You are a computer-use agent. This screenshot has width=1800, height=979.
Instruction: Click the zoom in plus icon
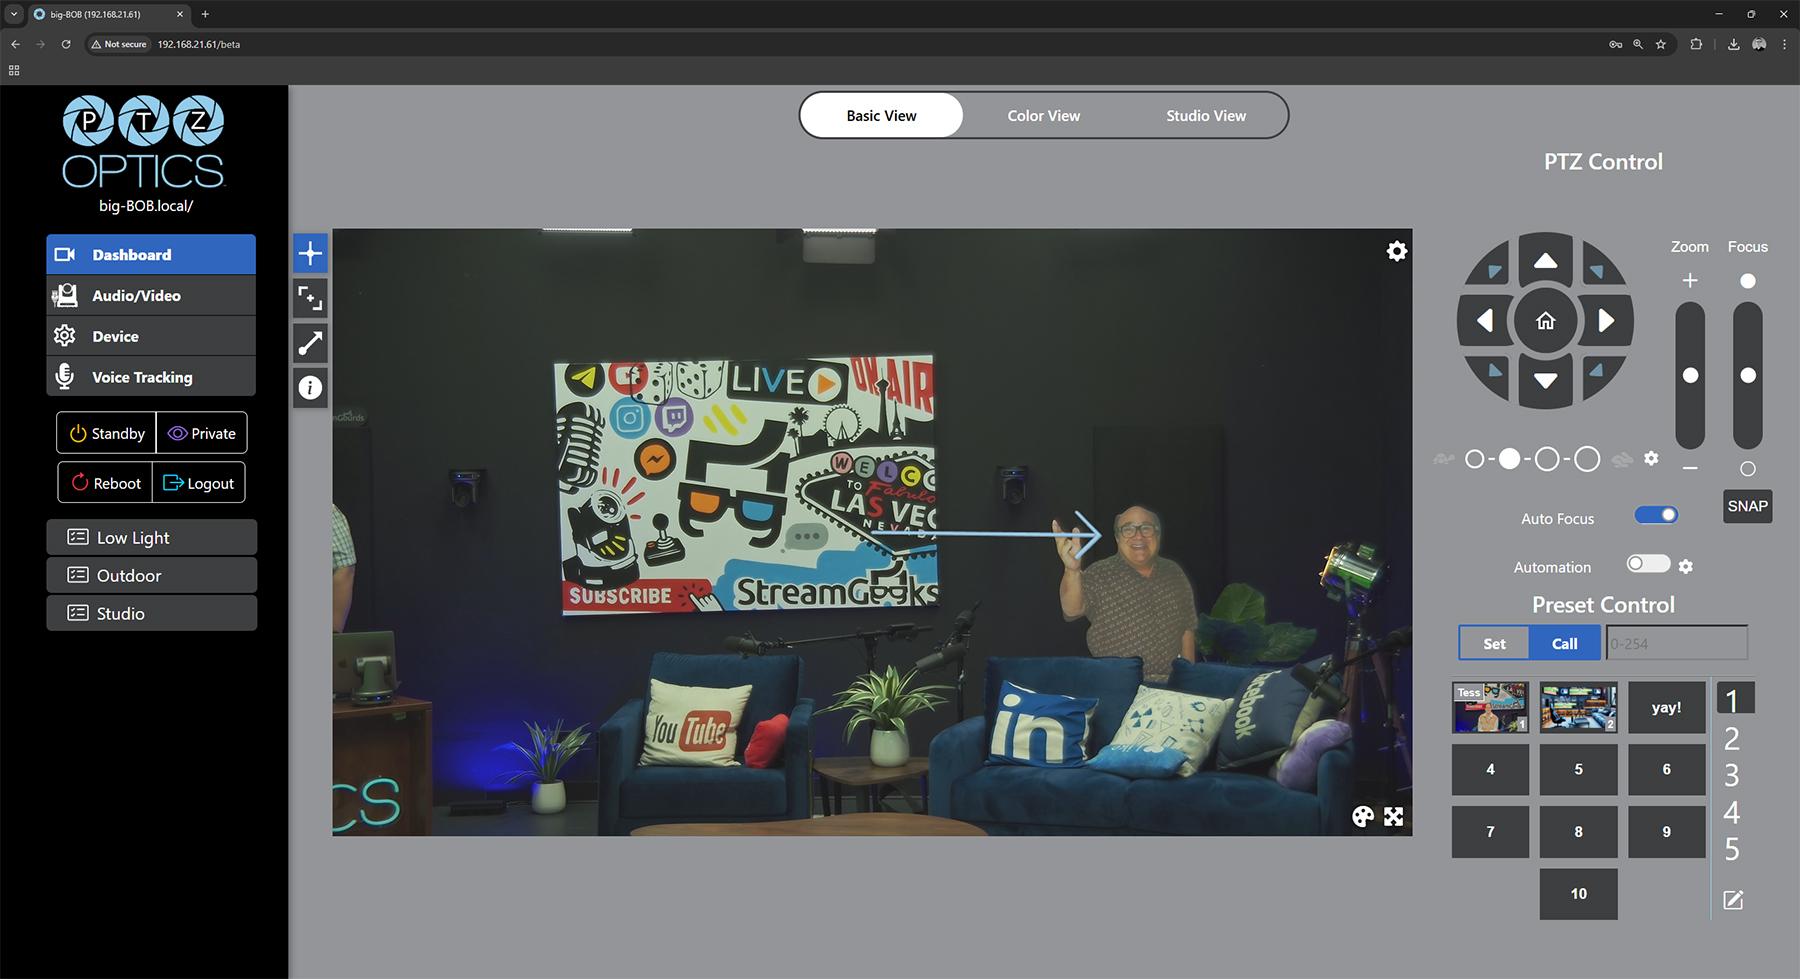1690,281
